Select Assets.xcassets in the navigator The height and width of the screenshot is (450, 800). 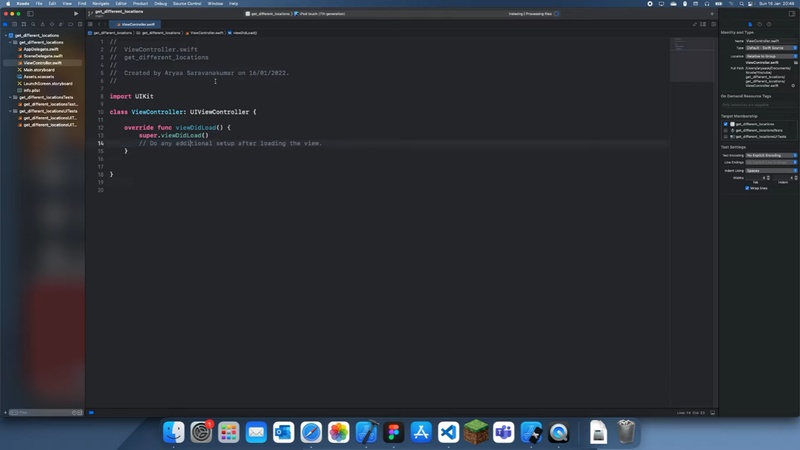point(39,77)
